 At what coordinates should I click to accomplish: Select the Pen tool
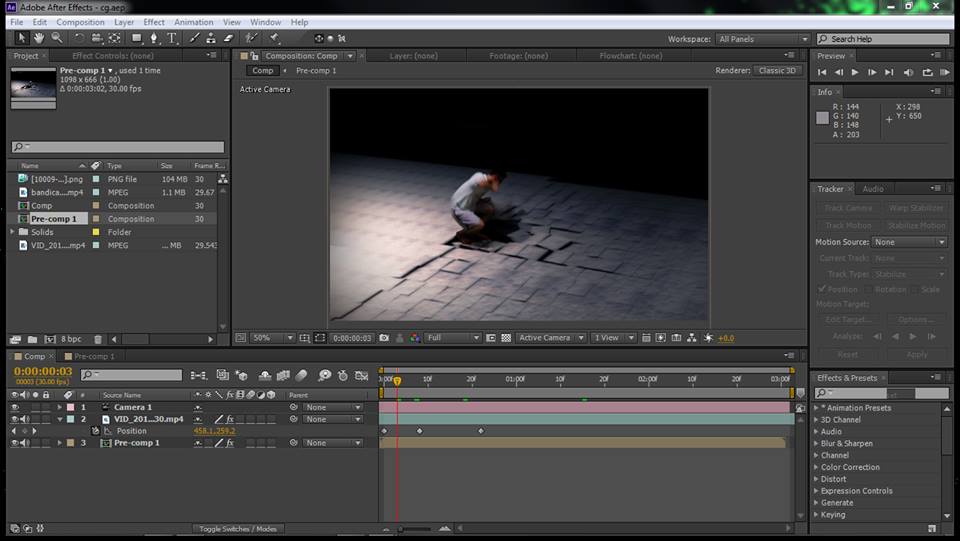coord(154,38)
